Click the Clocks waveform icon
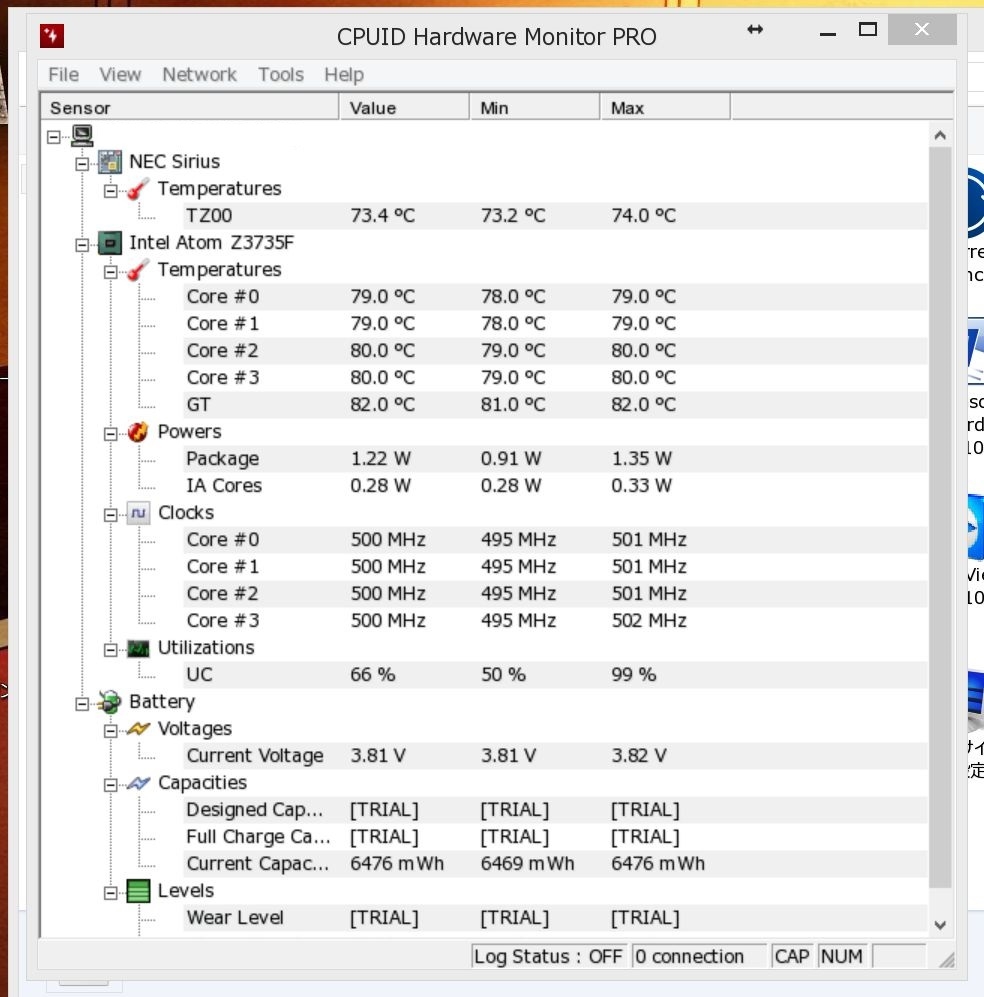The height and width of the screenshot is (997, 984). coord(138,513)
